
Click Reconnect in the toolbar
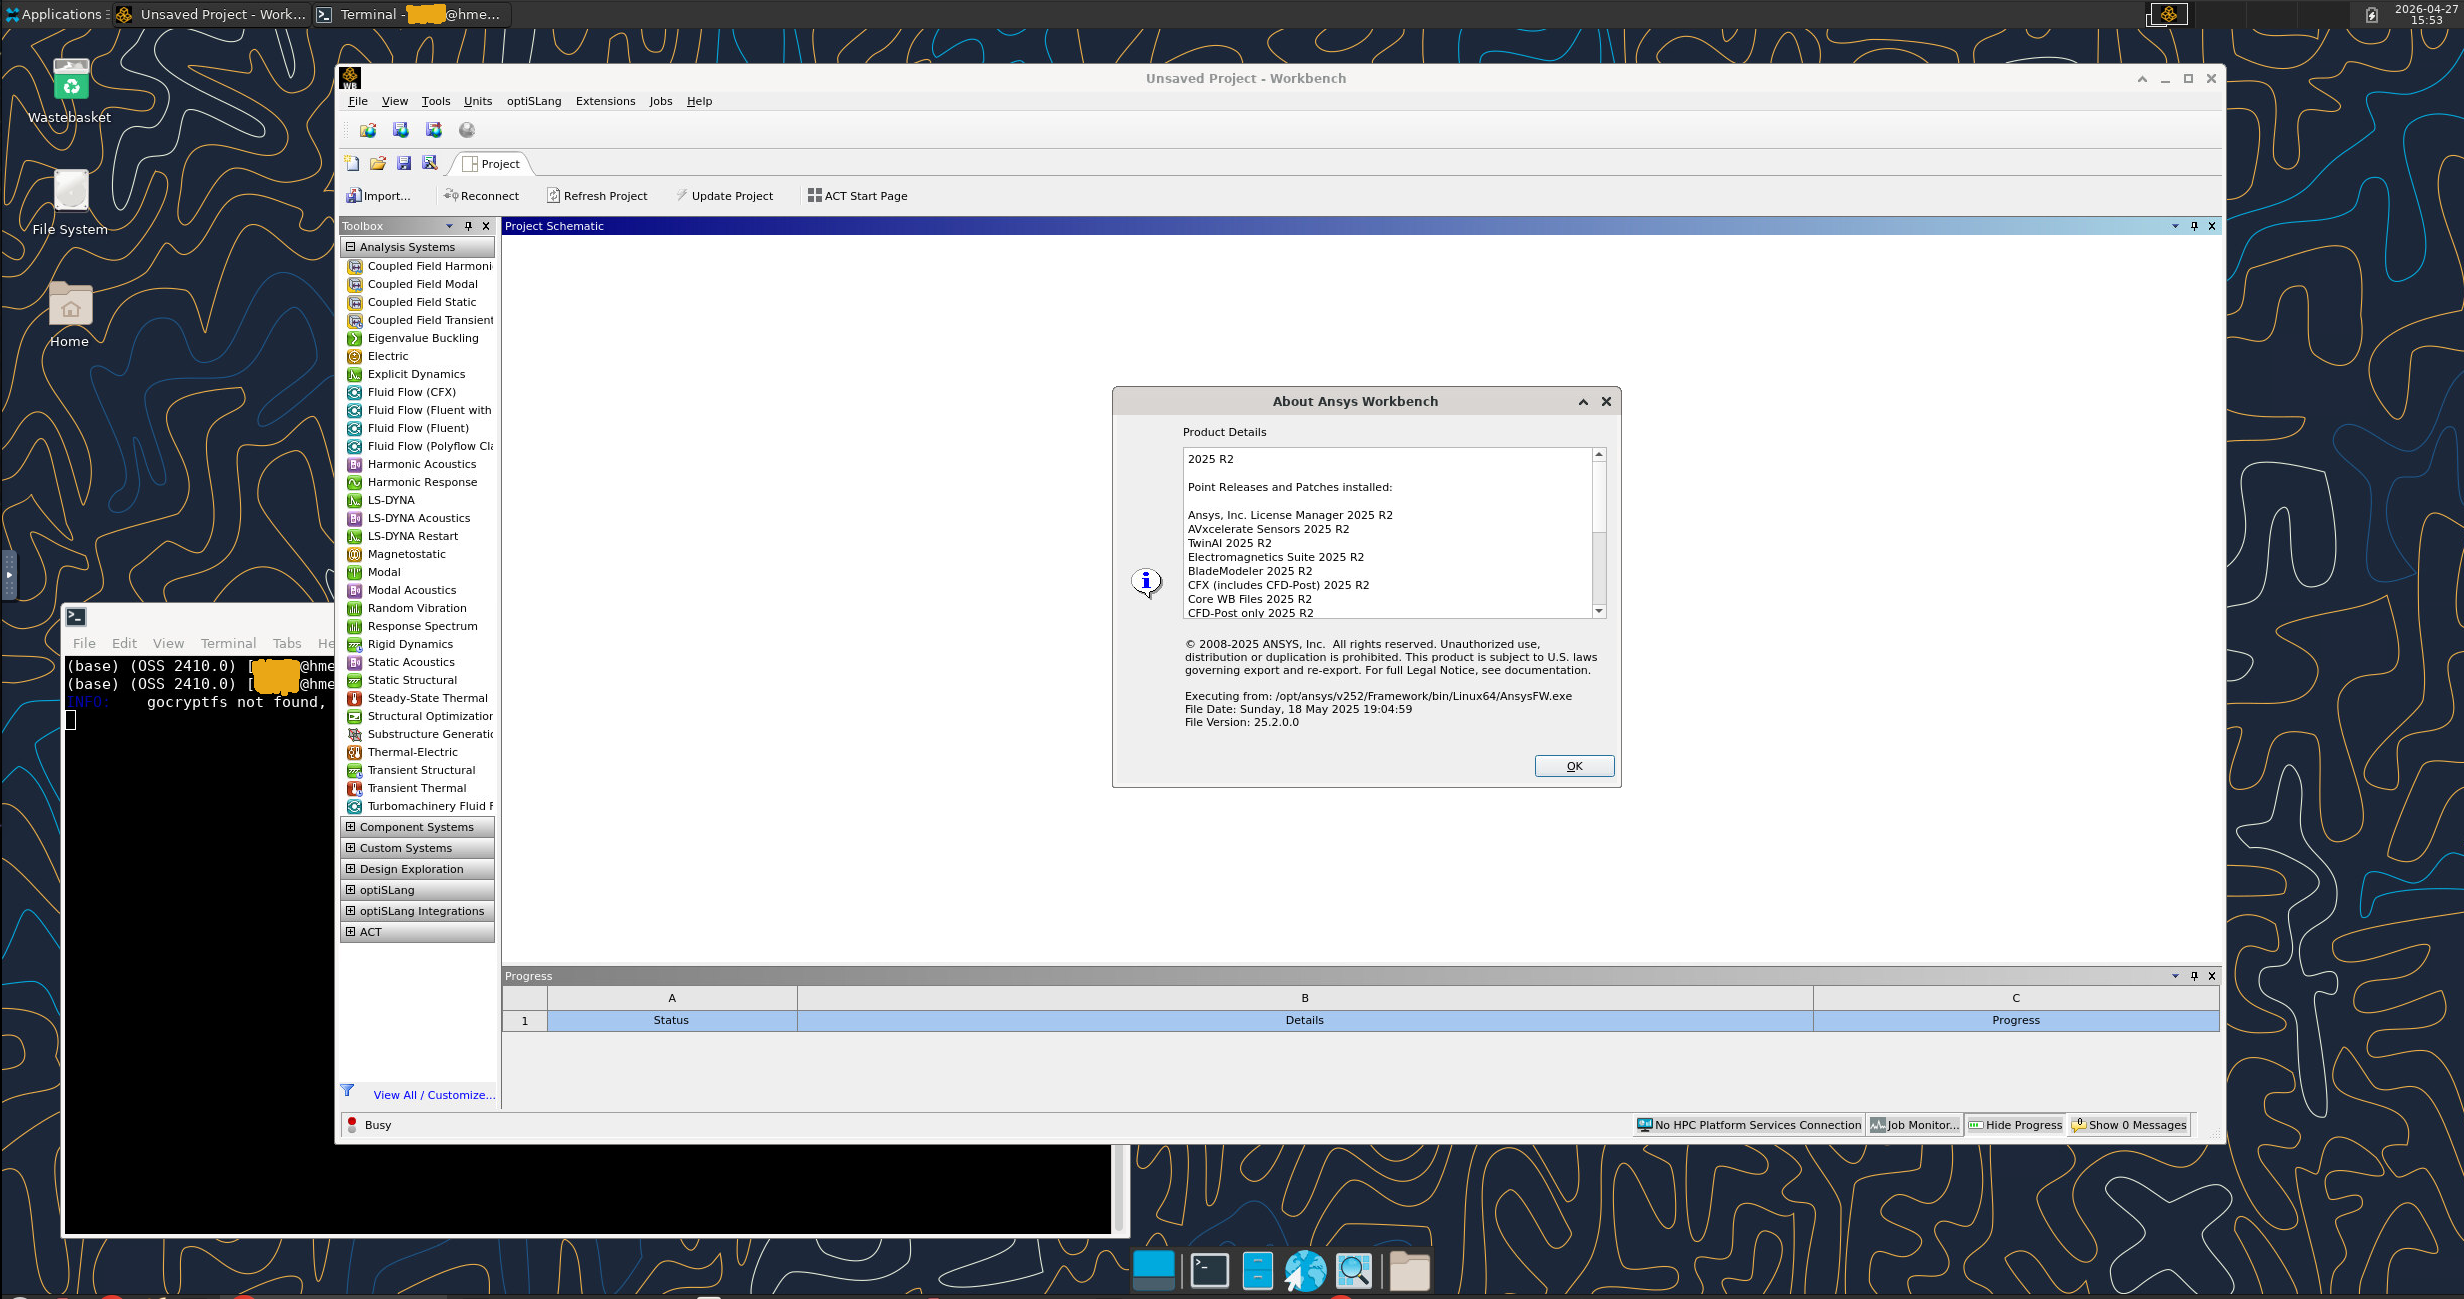click(481, 196)
